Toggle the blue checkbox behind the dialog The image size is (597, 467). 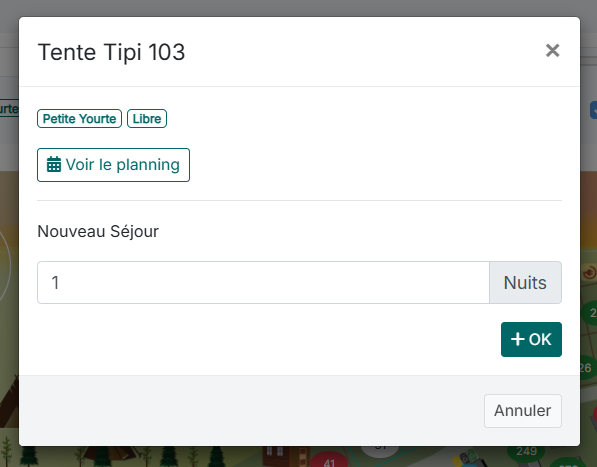[x=593, y=110]
